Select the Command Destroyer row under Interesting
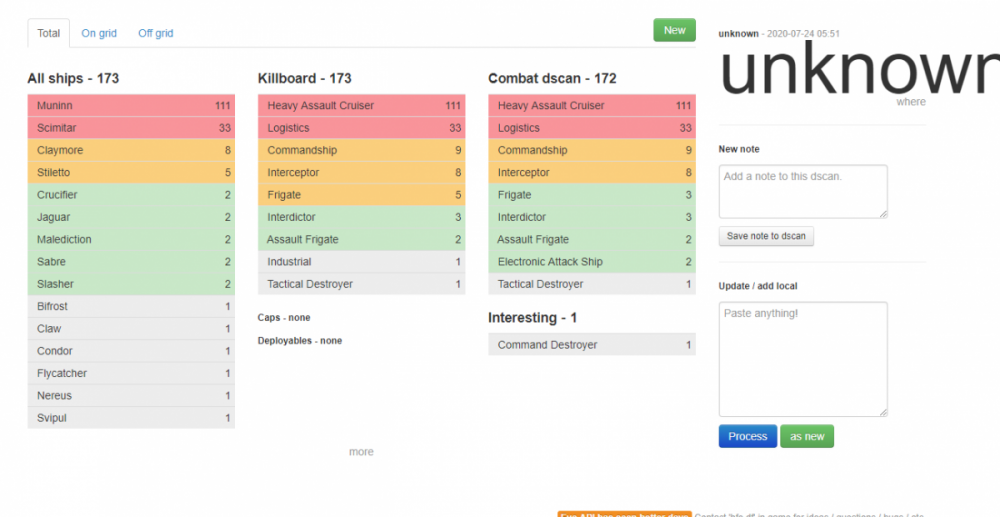The height and width of the screenshot is (517, 1000). click(x=592, y=345)
